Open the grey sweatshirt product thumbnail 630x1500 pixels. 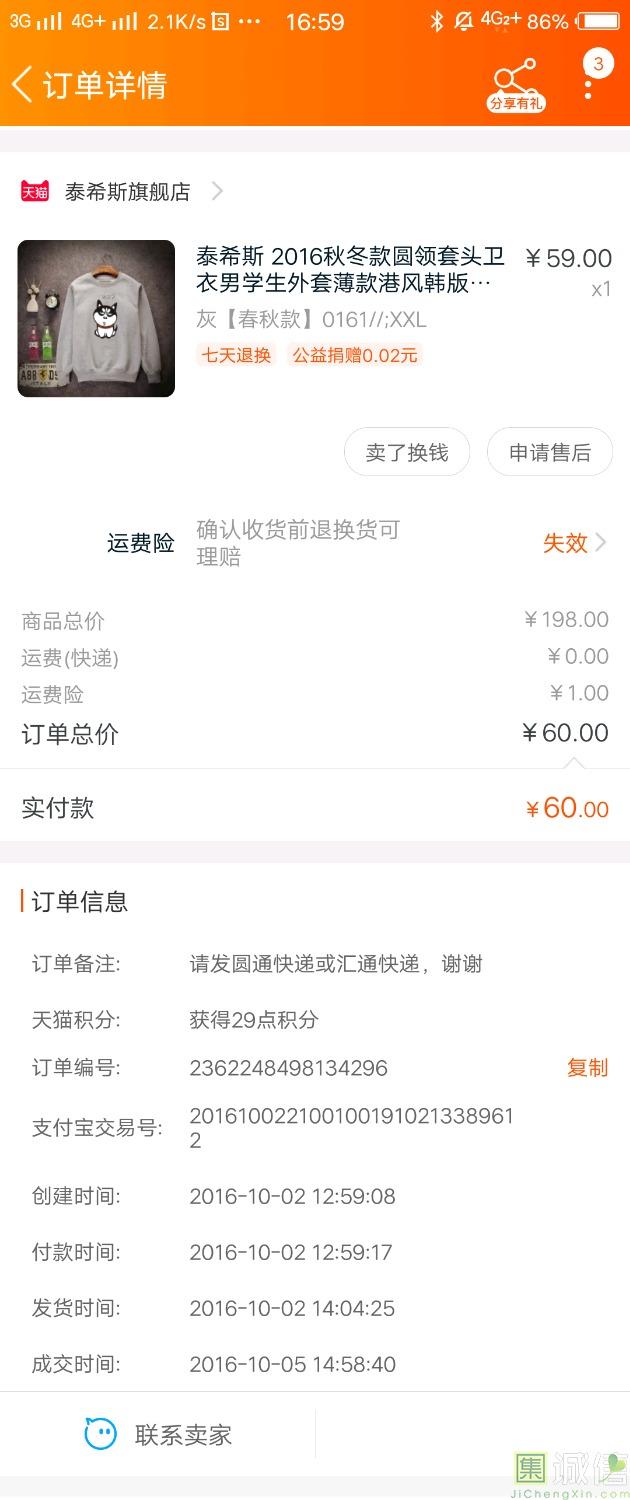click(96, 318)
